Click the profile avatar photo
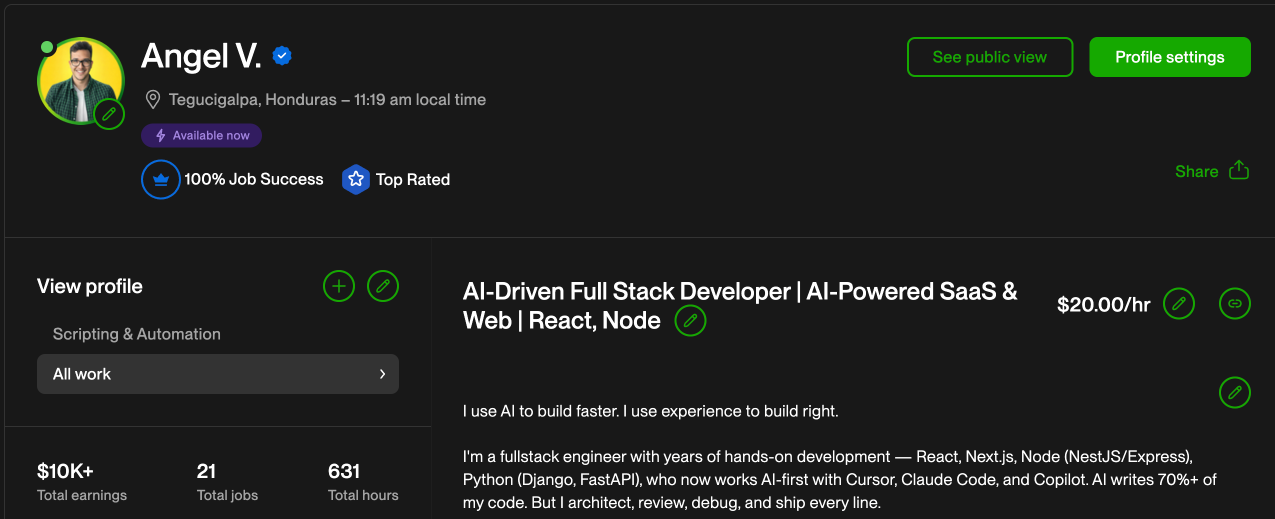This screenshot has height=519, width=1275. coord(80,80)
